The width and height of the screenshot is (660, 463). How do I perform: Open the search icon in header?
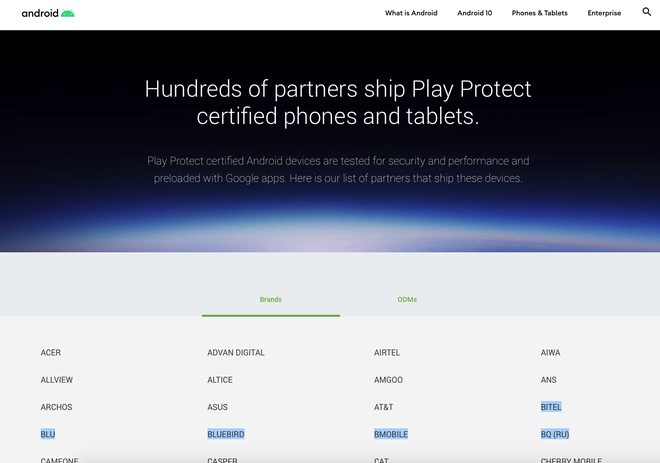(x=647, y=12)
